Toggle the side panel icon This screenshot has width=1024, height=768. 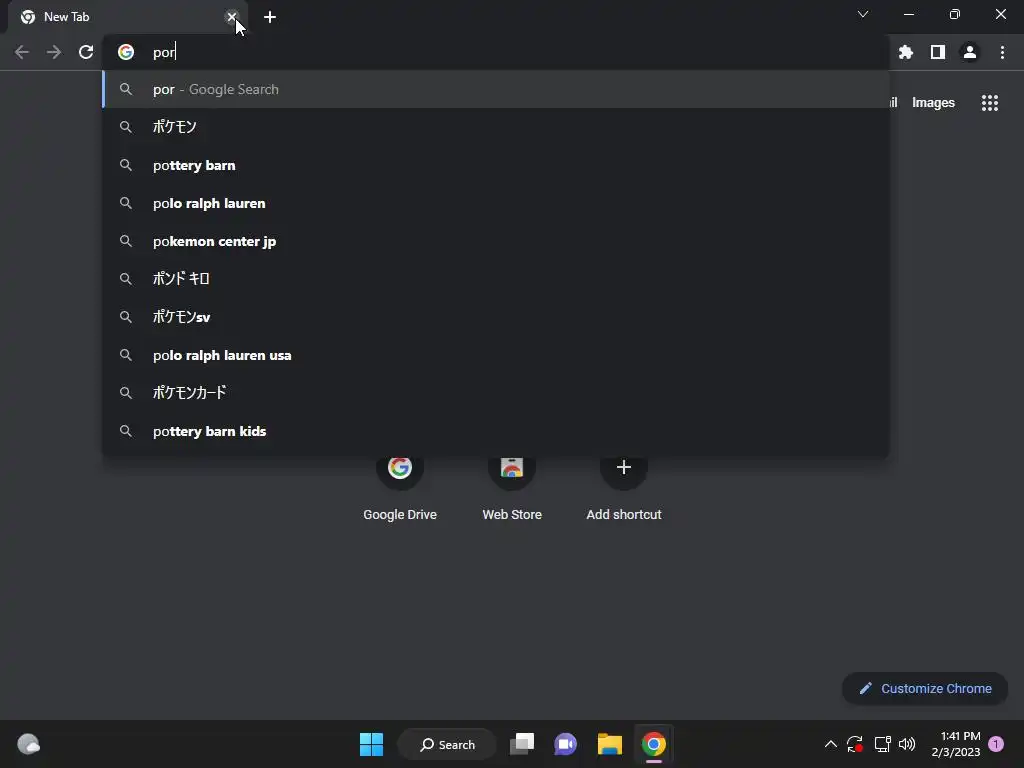pos(938,52)
